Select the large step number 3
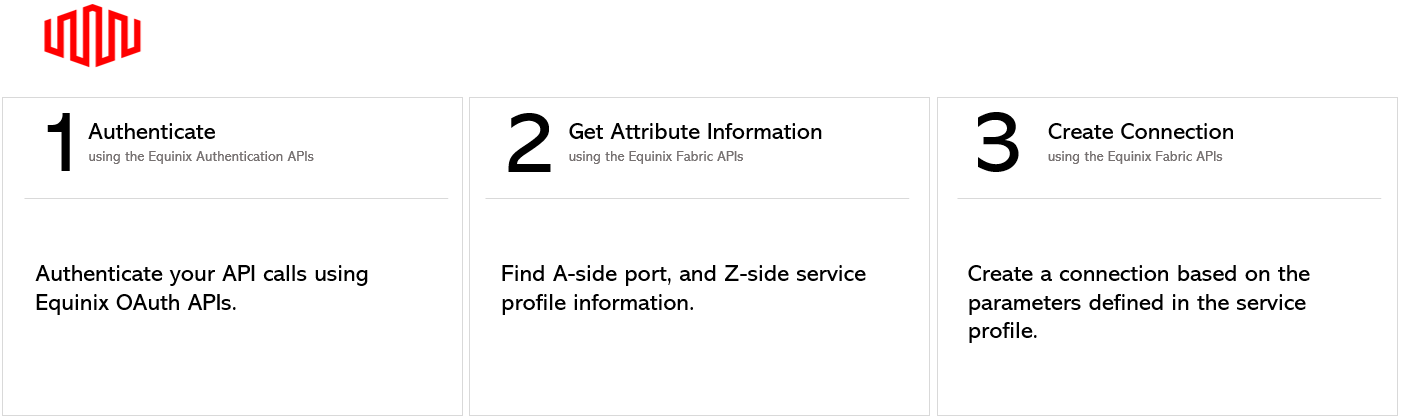 pos(997,143)
